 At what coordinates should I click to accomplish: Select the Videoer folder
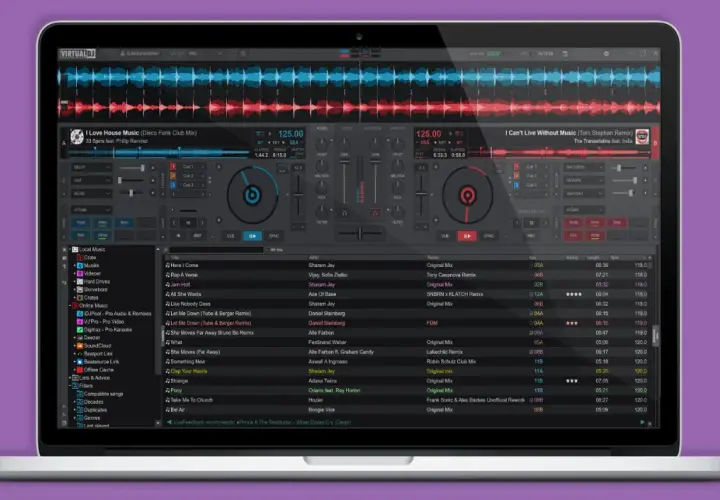(x=88, y=274)
